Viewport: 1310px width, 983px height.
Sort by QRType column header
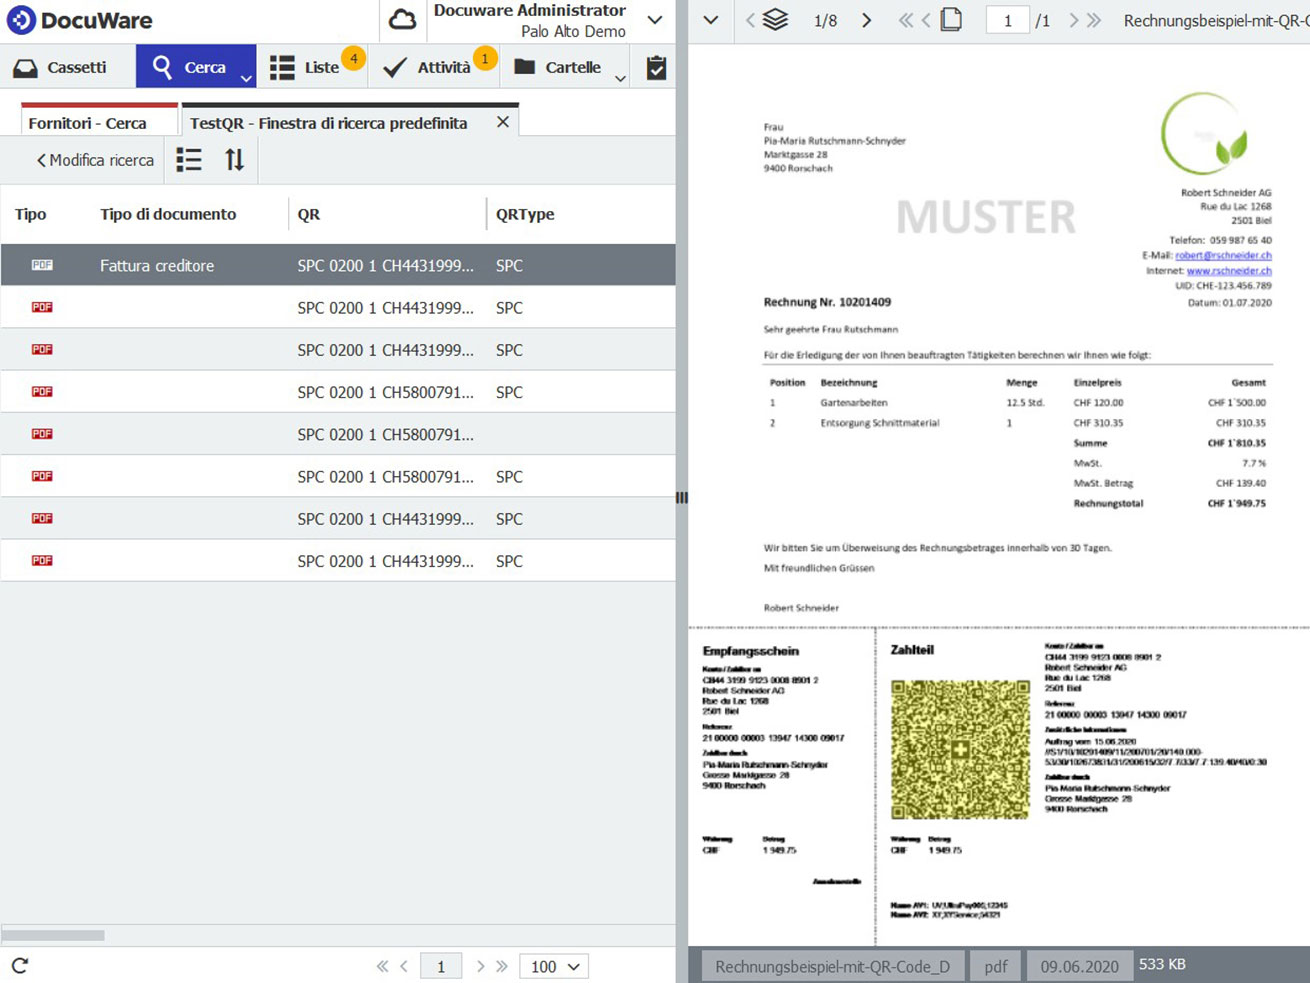[525, 214]
